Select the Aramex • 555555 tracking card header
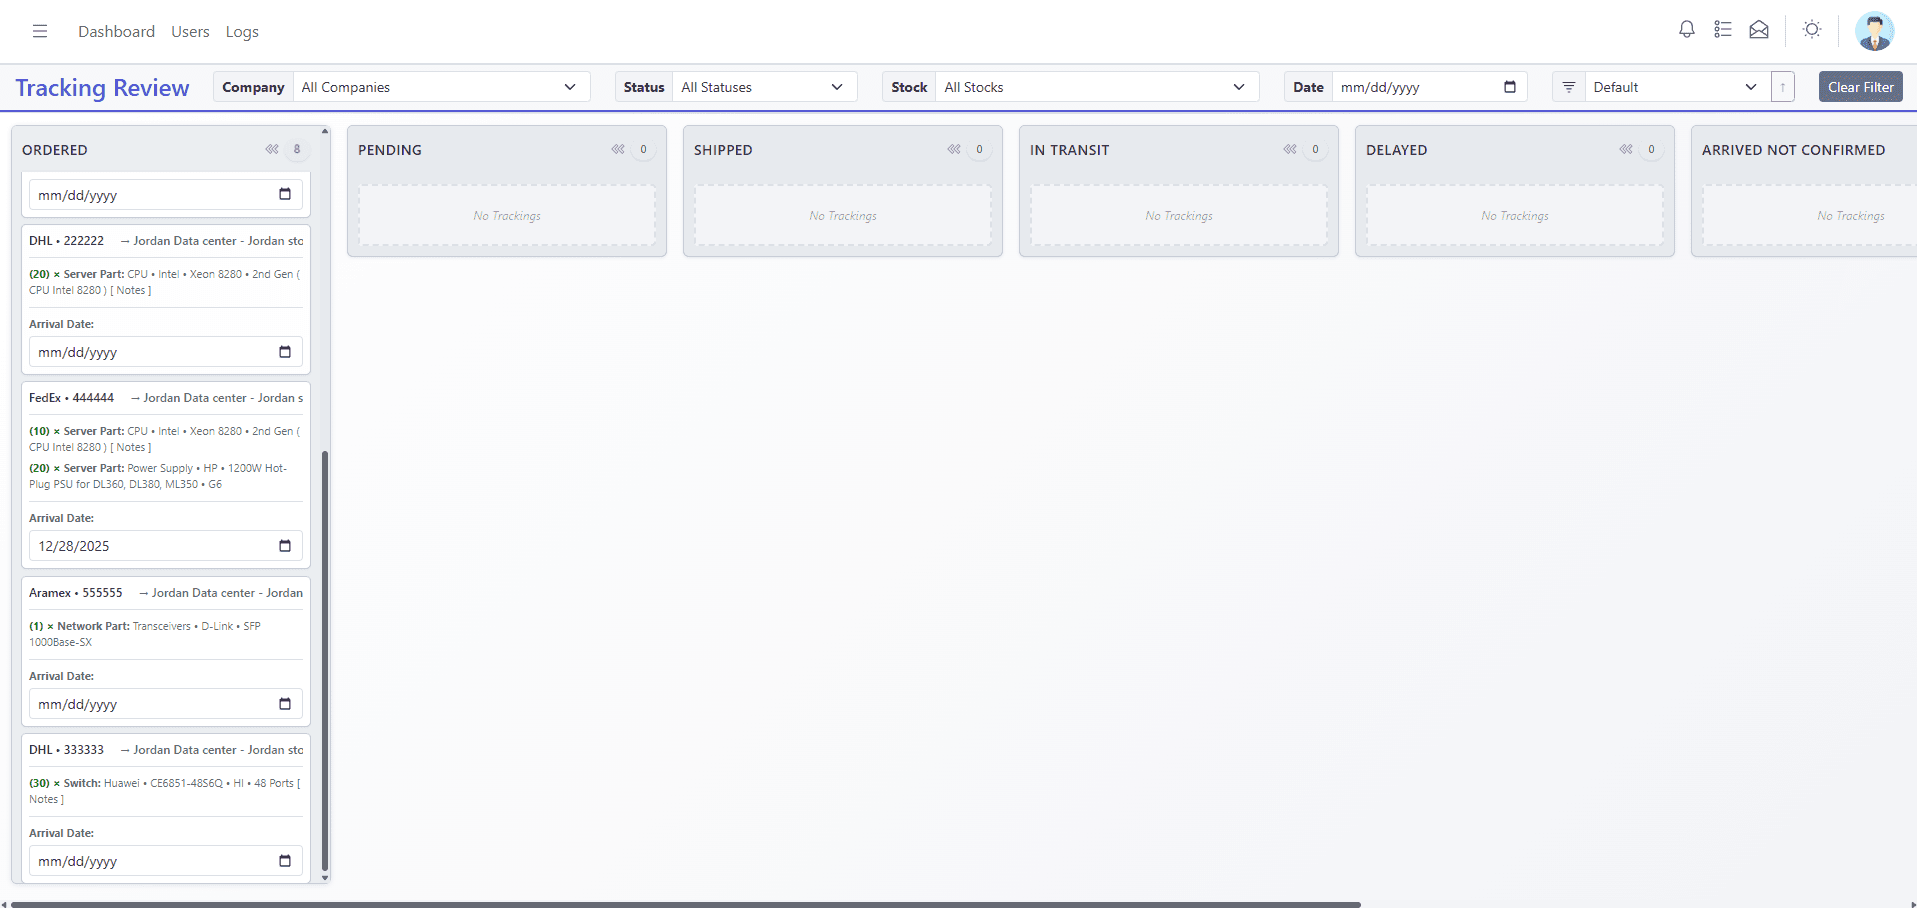Image resolution: width=1917 pixels, height=908 pixels. click(166, 593)
